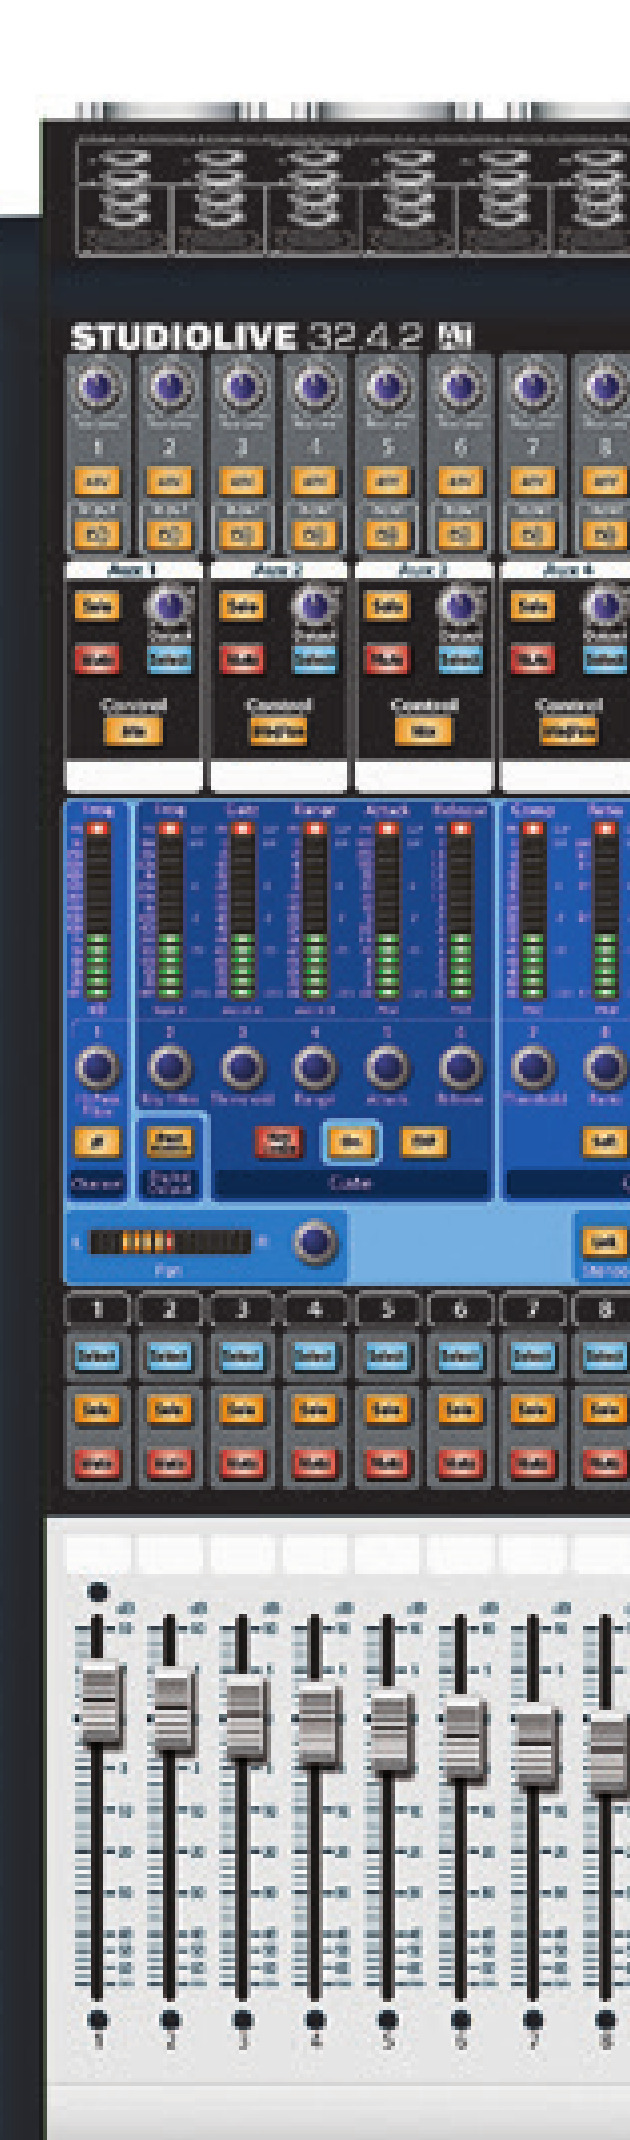Select the Aux 3 bus
The width and height of the screenshot is (630, 2140).
point(460,658)
